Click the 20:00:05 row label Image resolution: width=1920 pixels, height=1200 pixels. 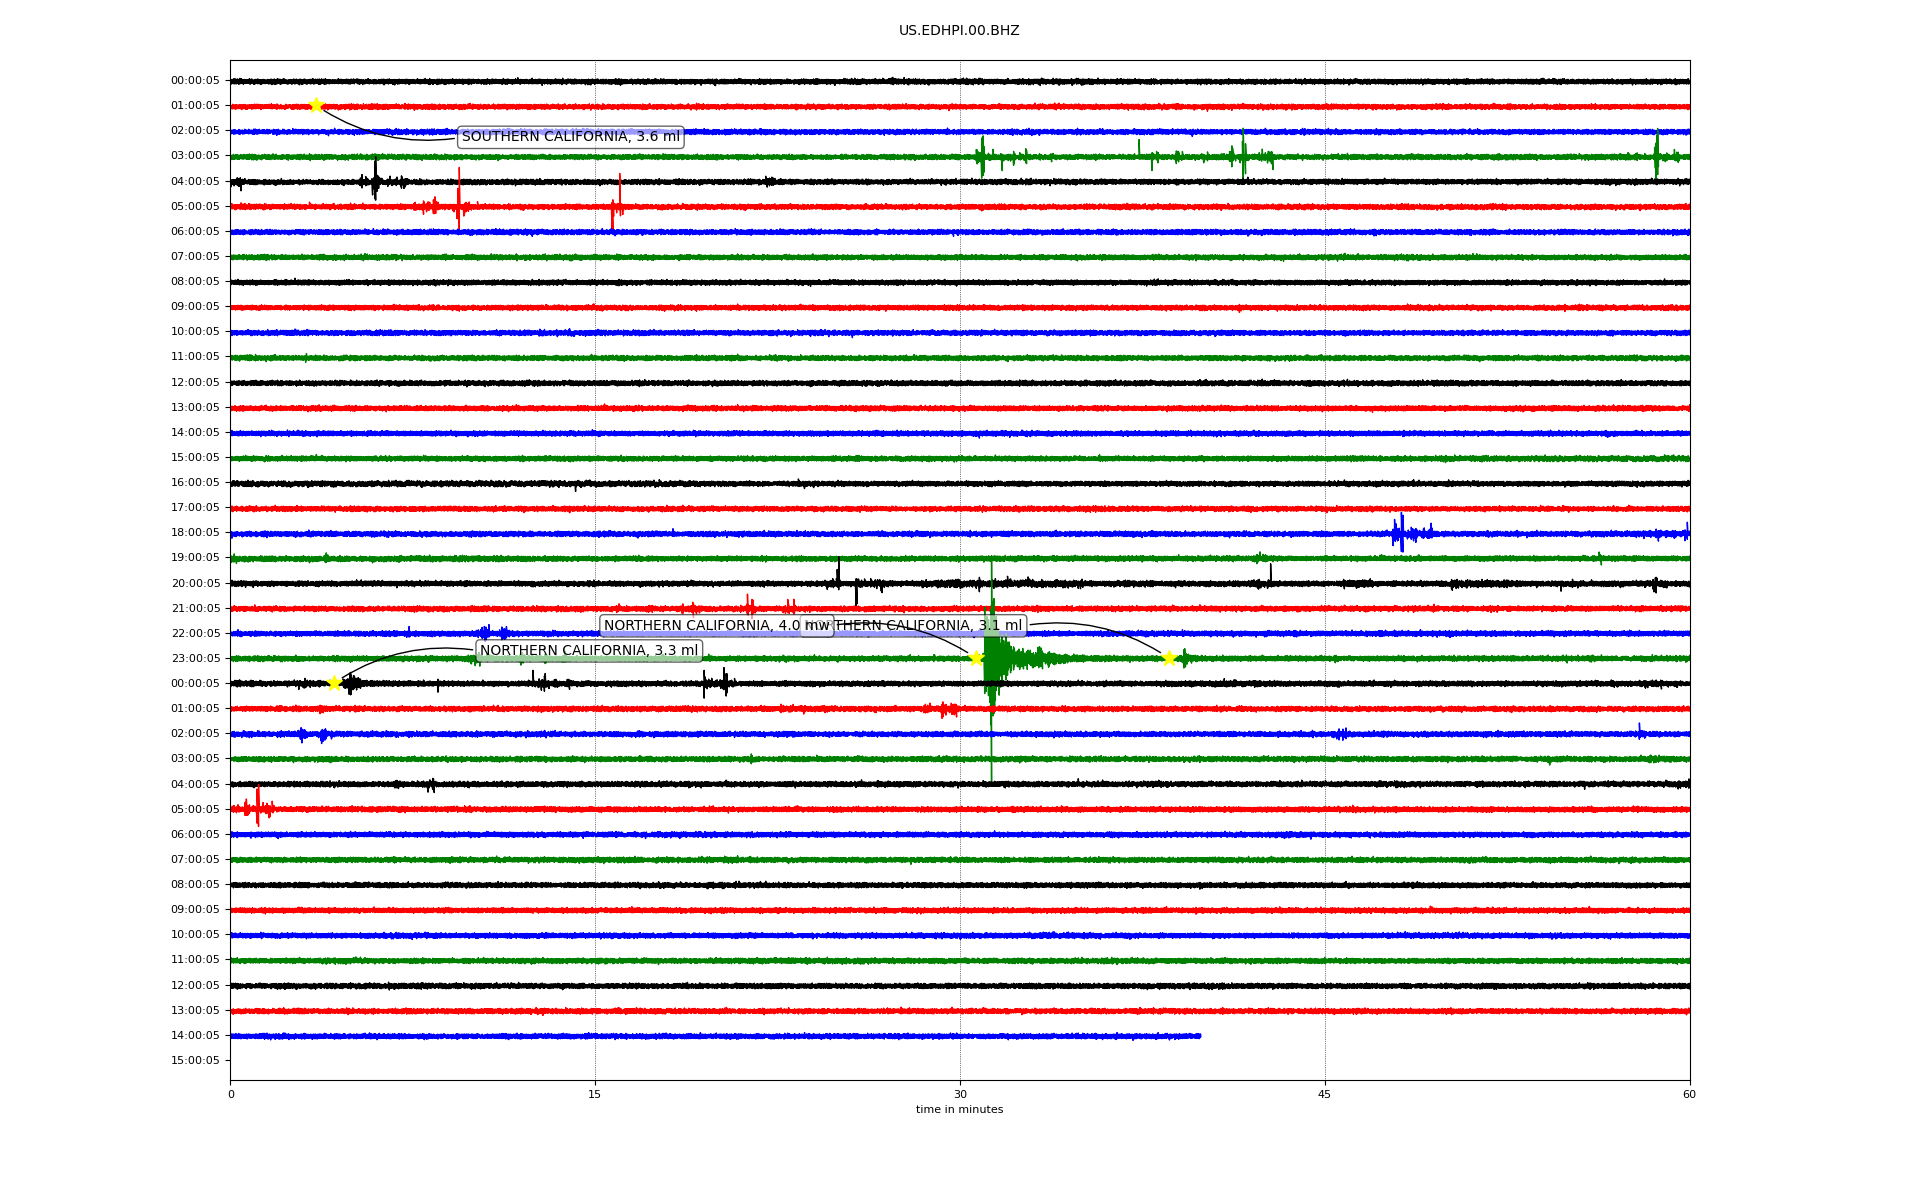coord(195,583)
